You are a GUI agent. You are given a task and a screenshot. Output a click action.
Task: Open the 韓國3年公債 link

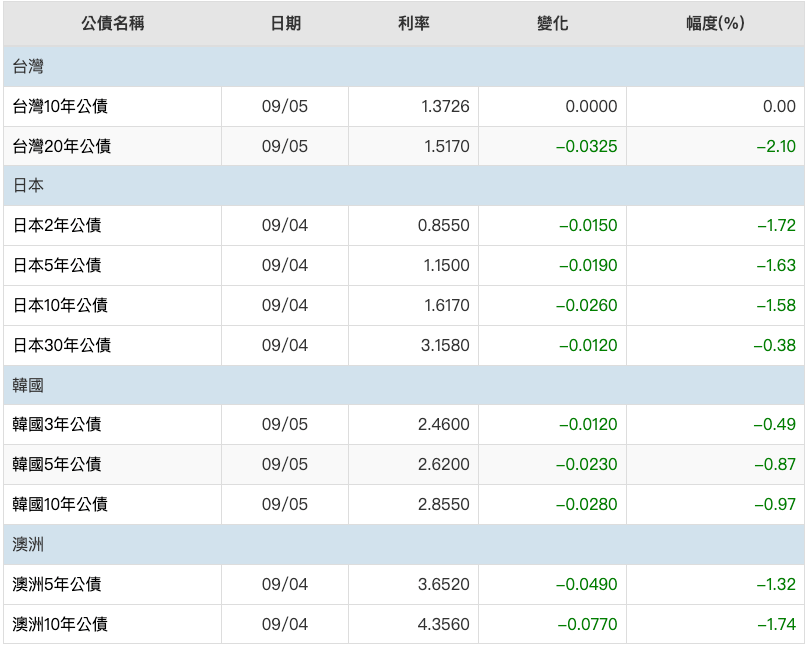(57, 425)
